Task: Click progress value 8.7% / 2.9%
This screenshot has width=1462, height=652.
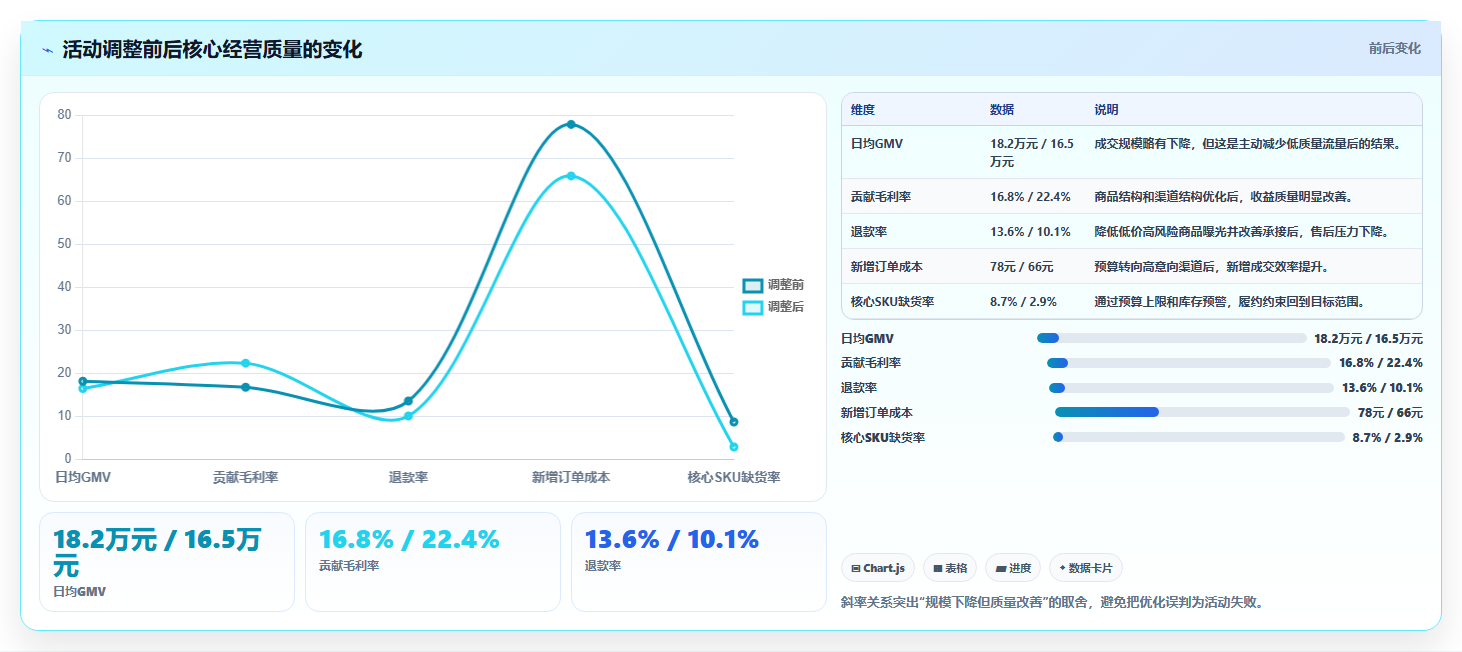Action: (x=1388, y=438)
